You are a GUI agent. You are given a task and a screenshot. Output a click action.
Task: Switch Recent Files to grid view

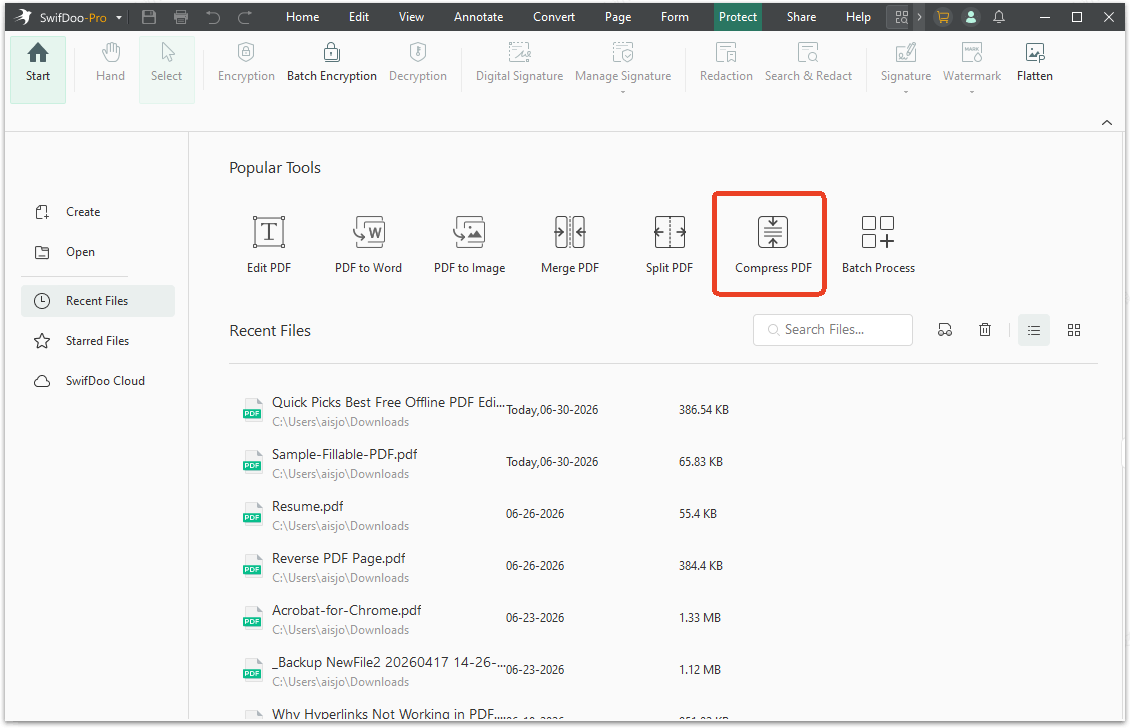coord(1074,330)
